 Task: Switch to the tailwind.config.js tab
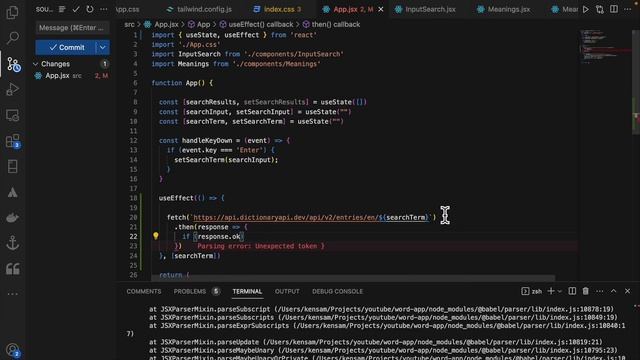[x=200, y=9]
